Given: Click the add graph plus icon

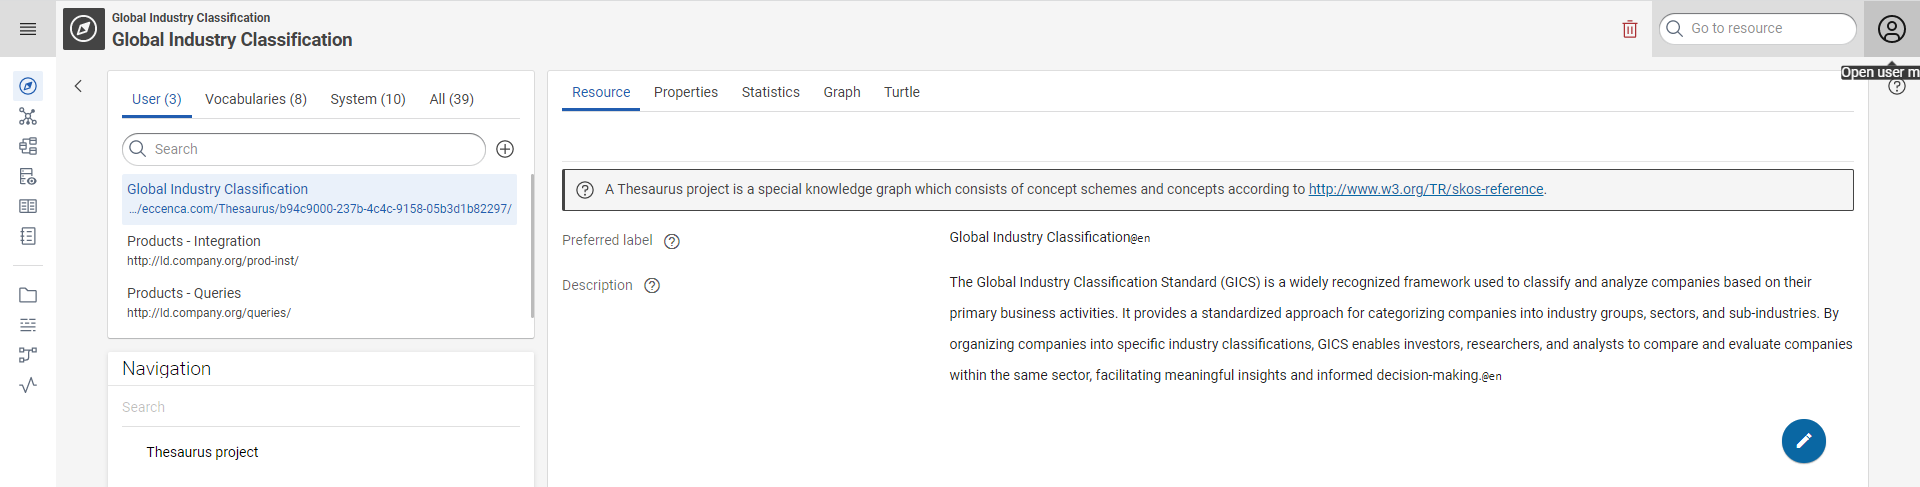Looking at the screenshot, I should coord(505,149).
